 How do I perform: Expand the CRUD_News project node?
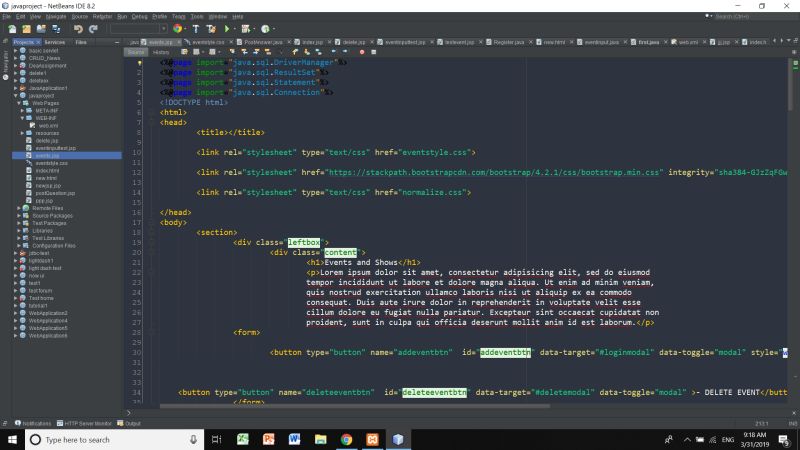(x=16, y=58)
